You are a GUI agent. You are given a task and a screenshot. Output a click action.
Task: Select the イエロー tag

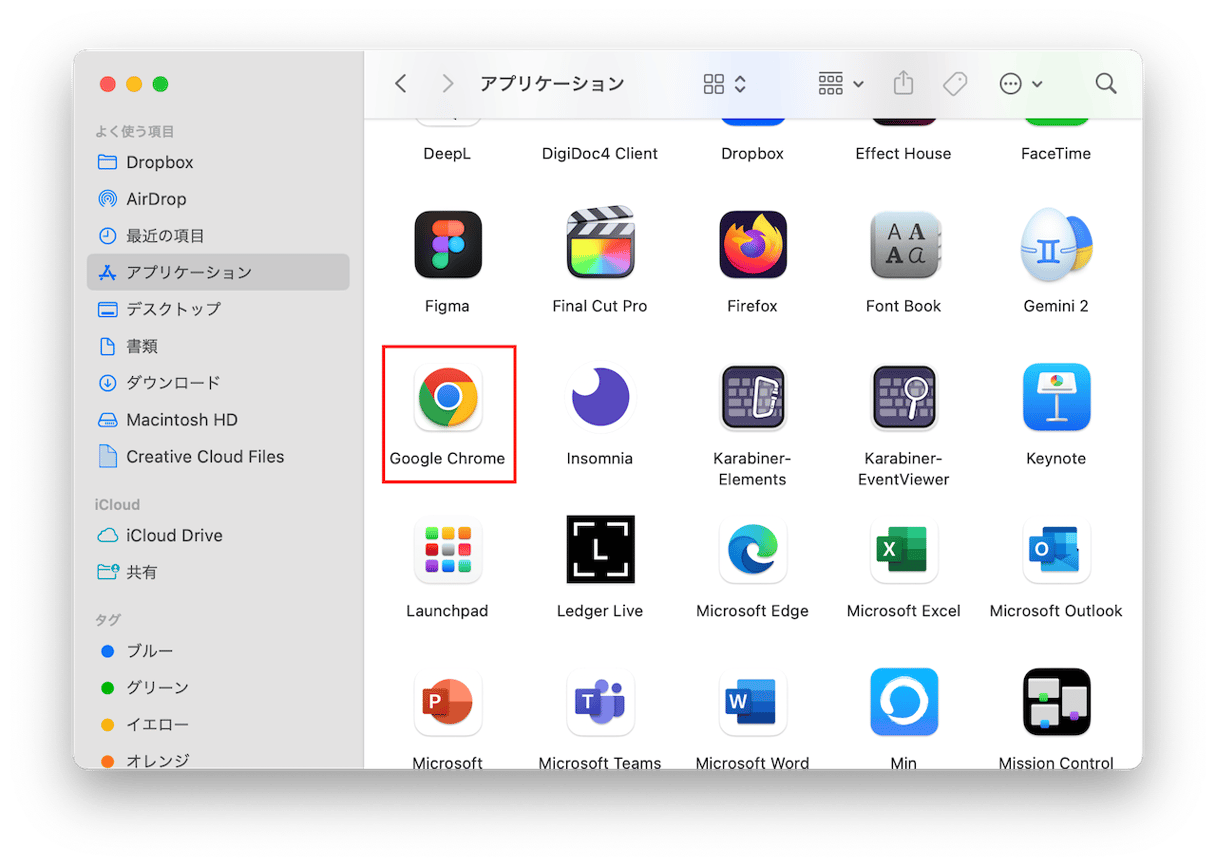tap(218, 725)
